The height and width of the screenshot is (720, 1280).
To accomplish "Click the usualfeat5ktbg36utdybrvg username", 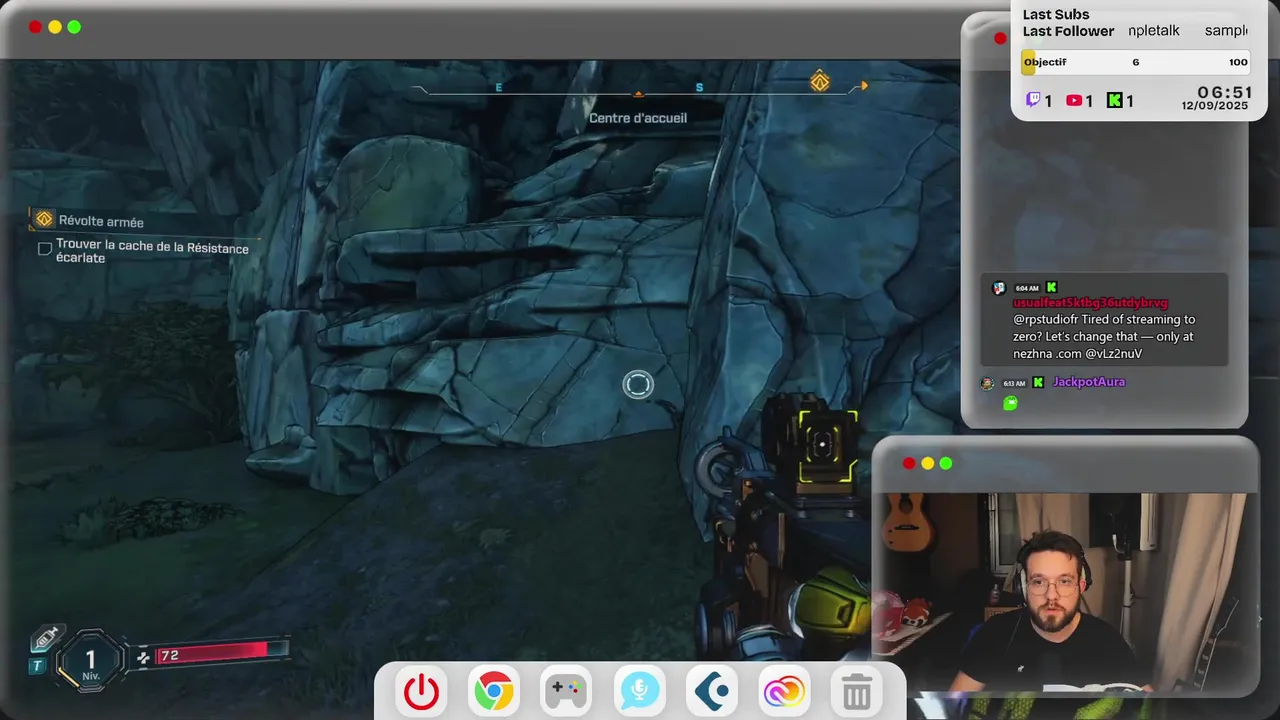I will pos(1090,303).
